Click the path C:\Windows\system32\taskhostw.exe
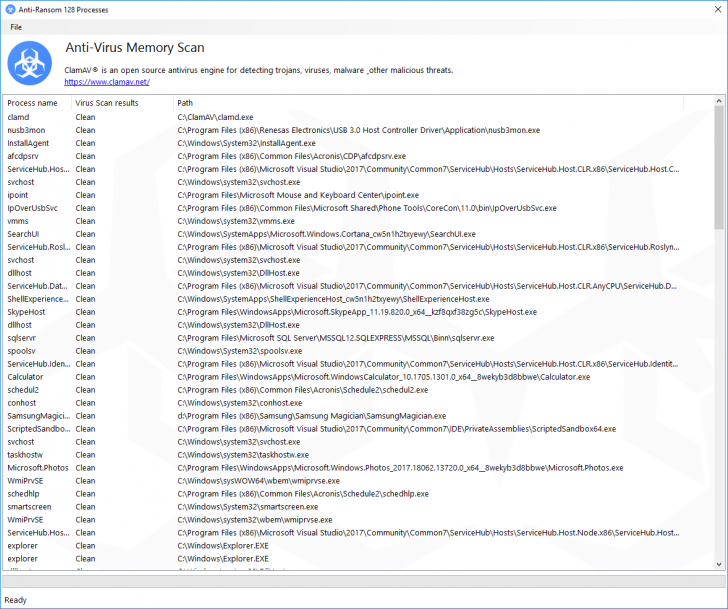Viewport: 728px width, 609px height. pyautogui.click(x=243, y=455)
